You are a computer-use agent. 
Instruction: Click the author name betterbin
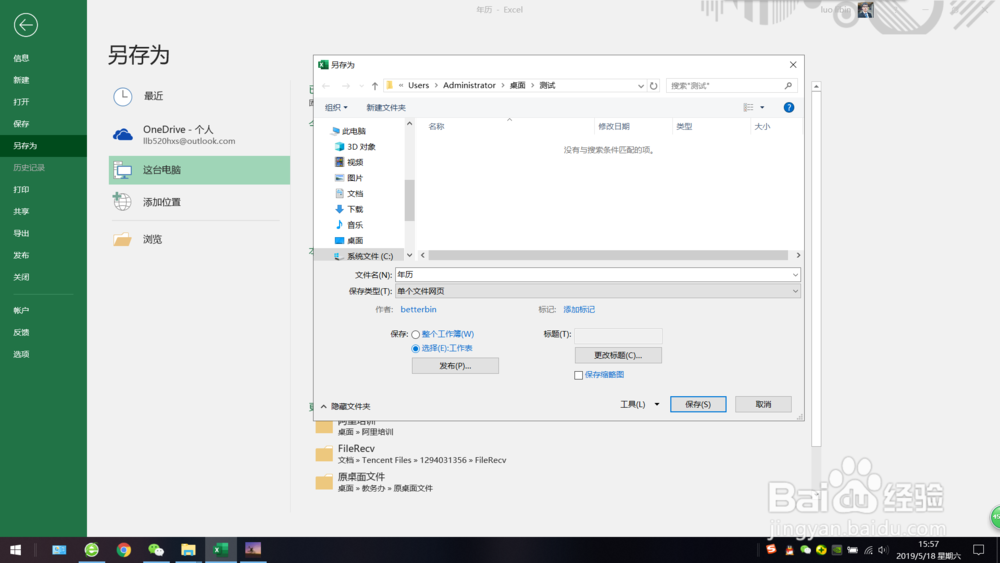click(x=418, y=309)
